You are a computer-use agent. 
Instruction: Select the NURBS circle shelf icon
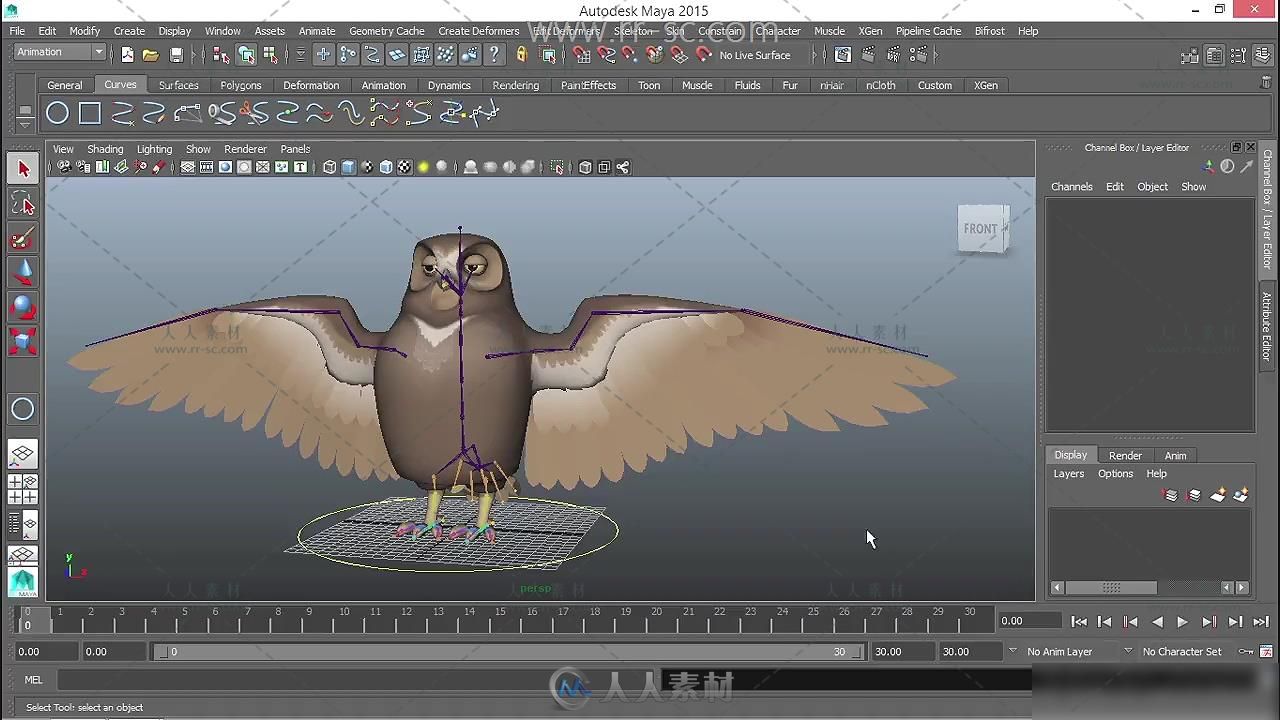tap(58, 114)
